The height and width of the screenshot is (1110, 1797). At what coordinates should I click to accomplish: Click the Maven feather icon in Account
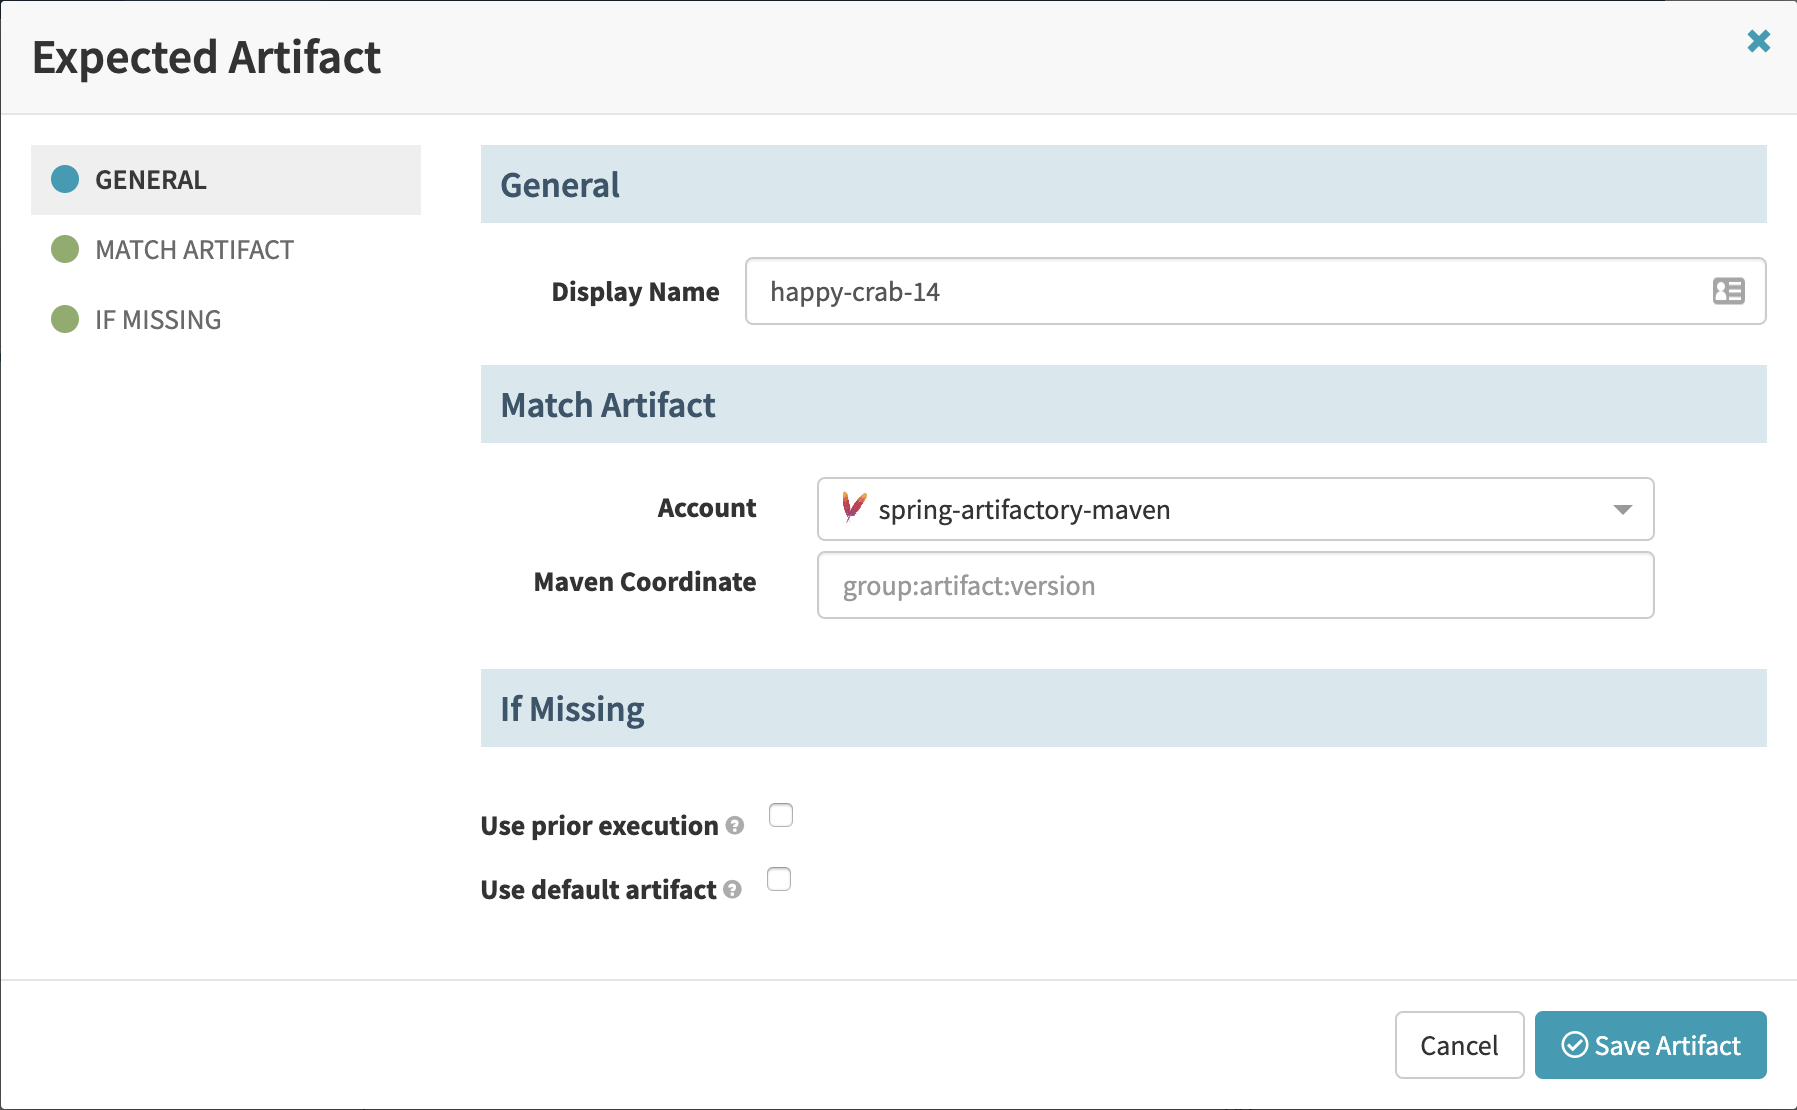(853, 508)
